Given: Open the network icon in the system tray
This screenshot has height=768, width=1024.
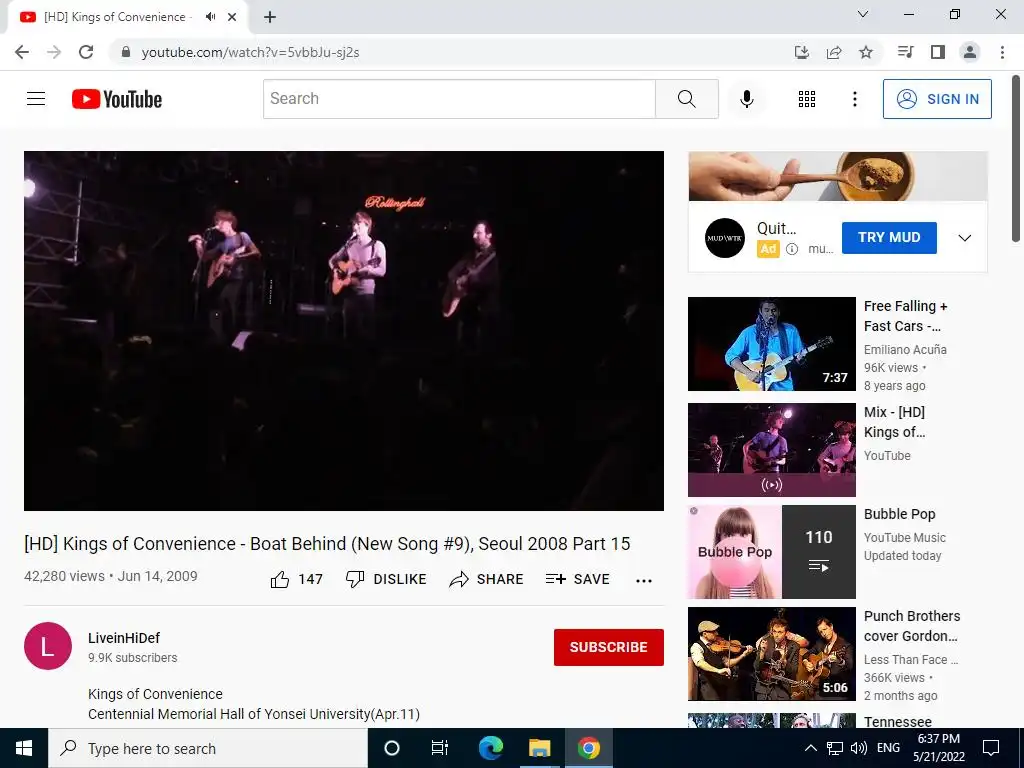Looking at the screenshot, I should (835, 748).
